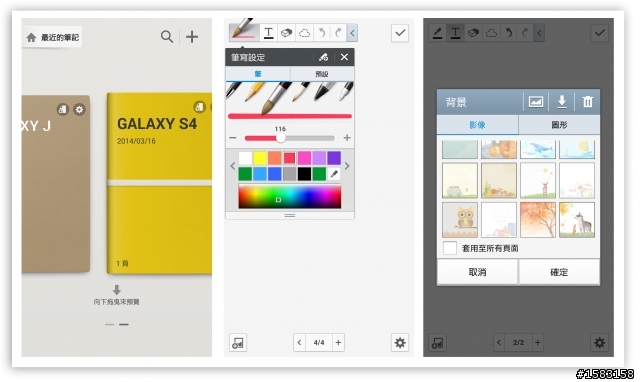
Task: Pick the purple color swatch
Action: (x=334, y=158)
